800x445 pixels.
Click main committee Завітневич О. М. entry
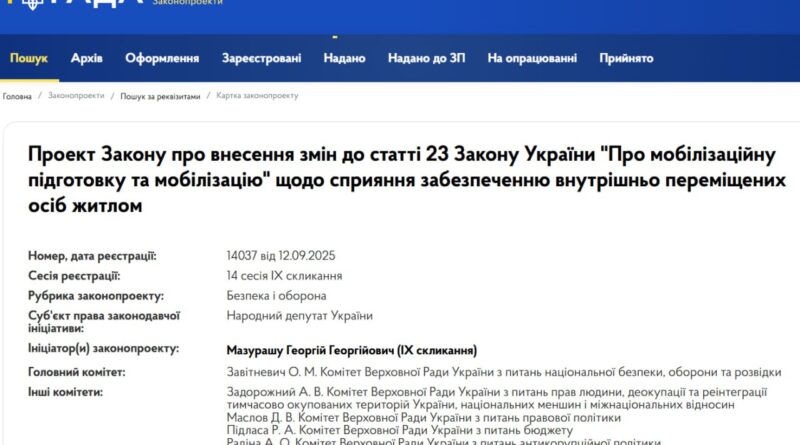point(504,372)
